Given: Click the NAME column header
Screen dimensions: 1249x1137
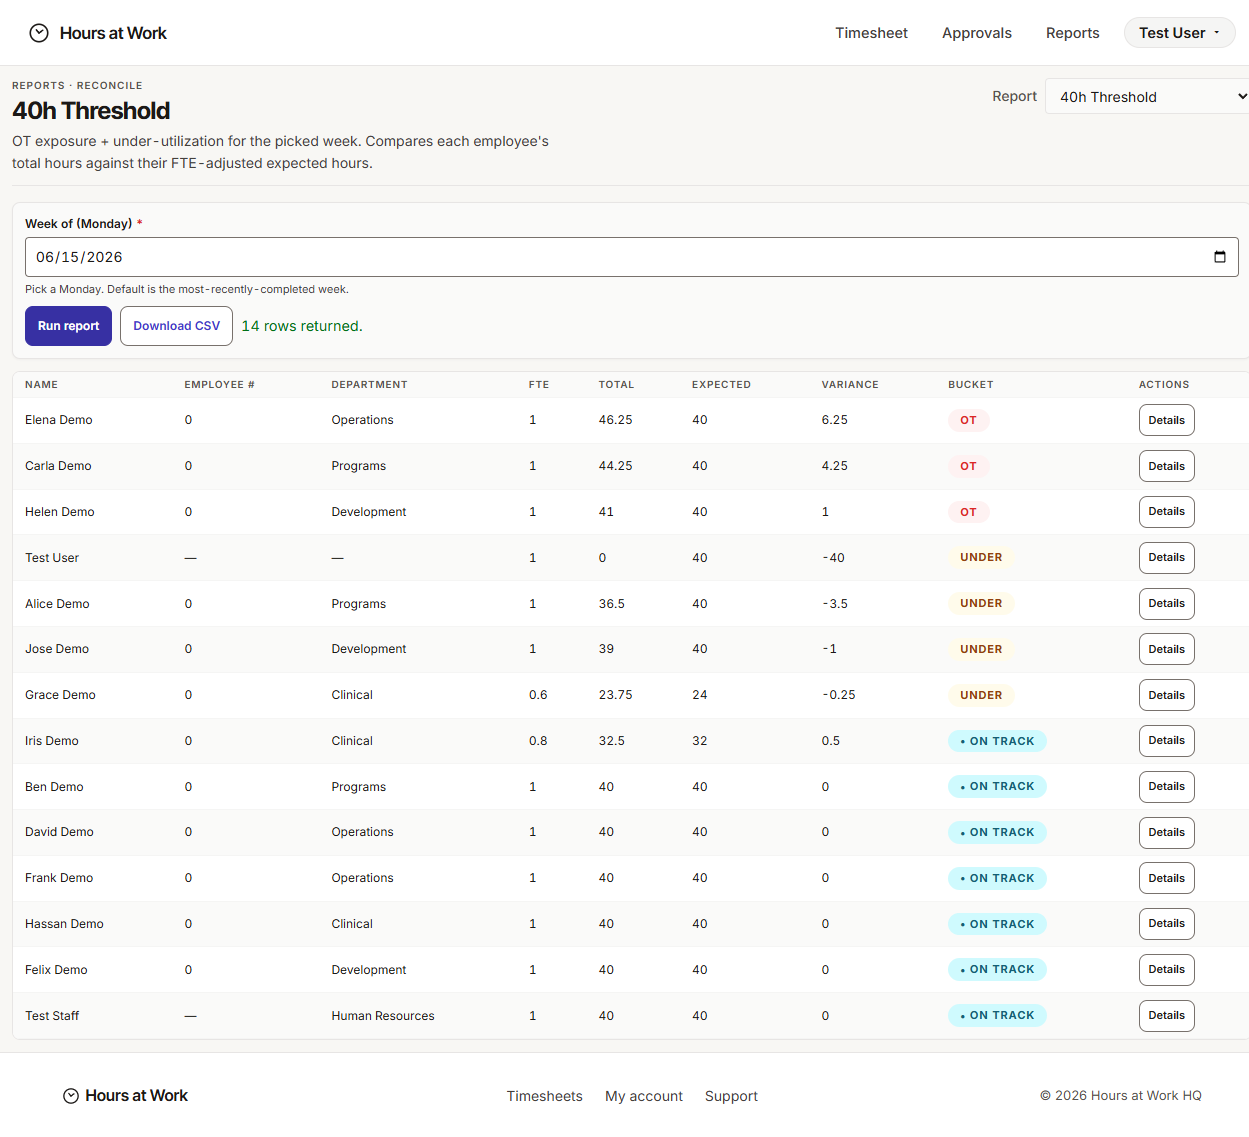Looking at the screenshot, I should (x=41, y=385).
